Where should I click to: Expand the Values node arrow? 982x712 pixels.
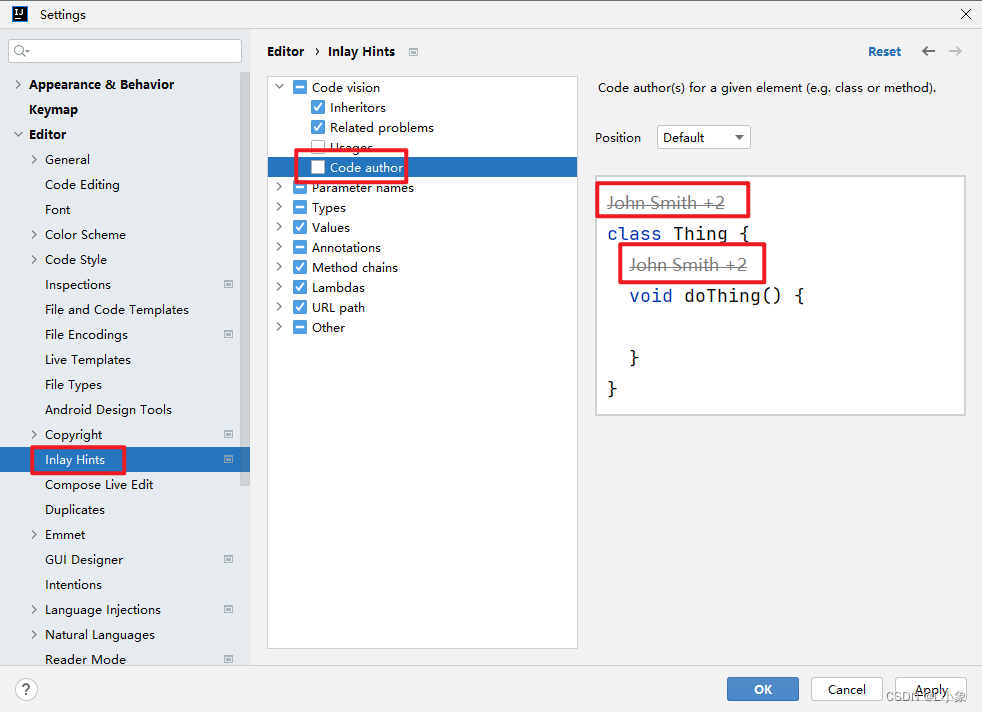click(x=279, y=227)
